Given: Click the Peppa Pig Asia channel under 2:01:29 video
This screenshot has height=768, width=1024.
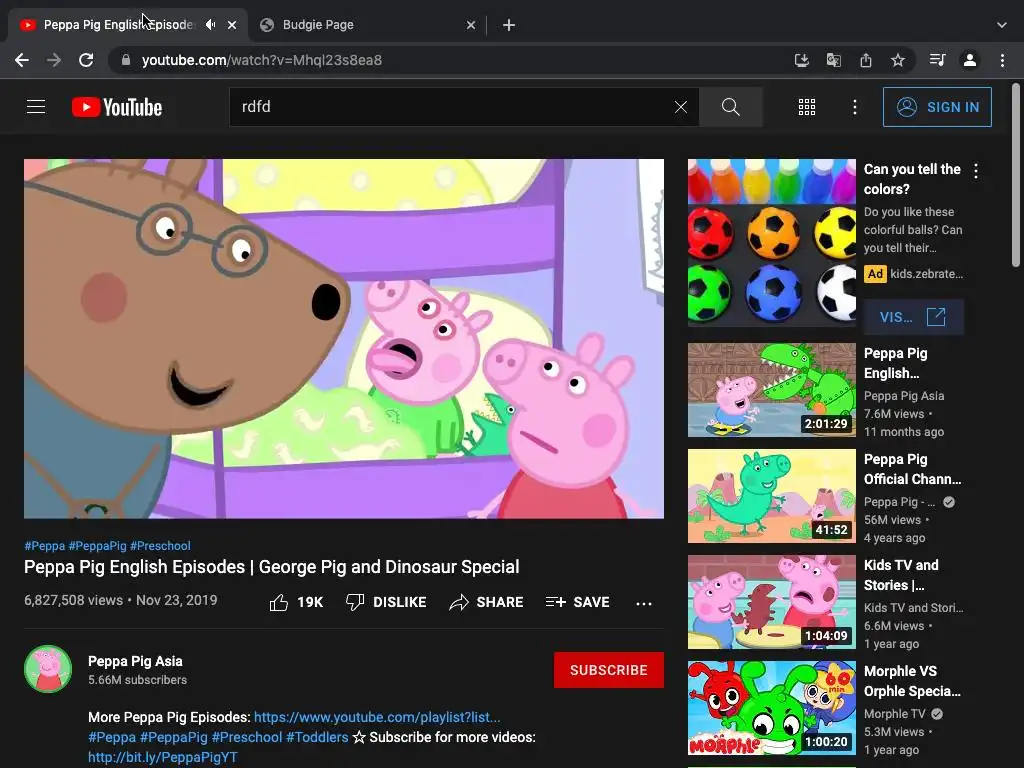Looking at the screenshot, I should [904, 396].
